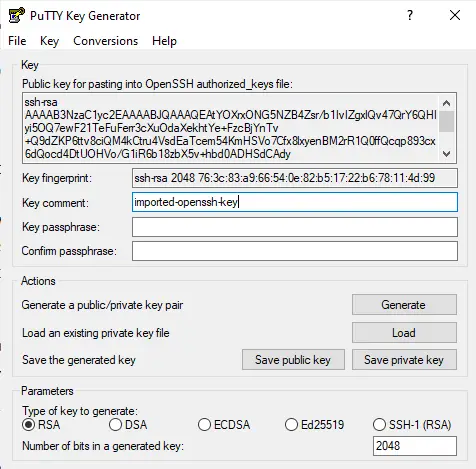This screenshot has height=469, width=476.
Task: Open the Key menu
Action: coord(49,41)
